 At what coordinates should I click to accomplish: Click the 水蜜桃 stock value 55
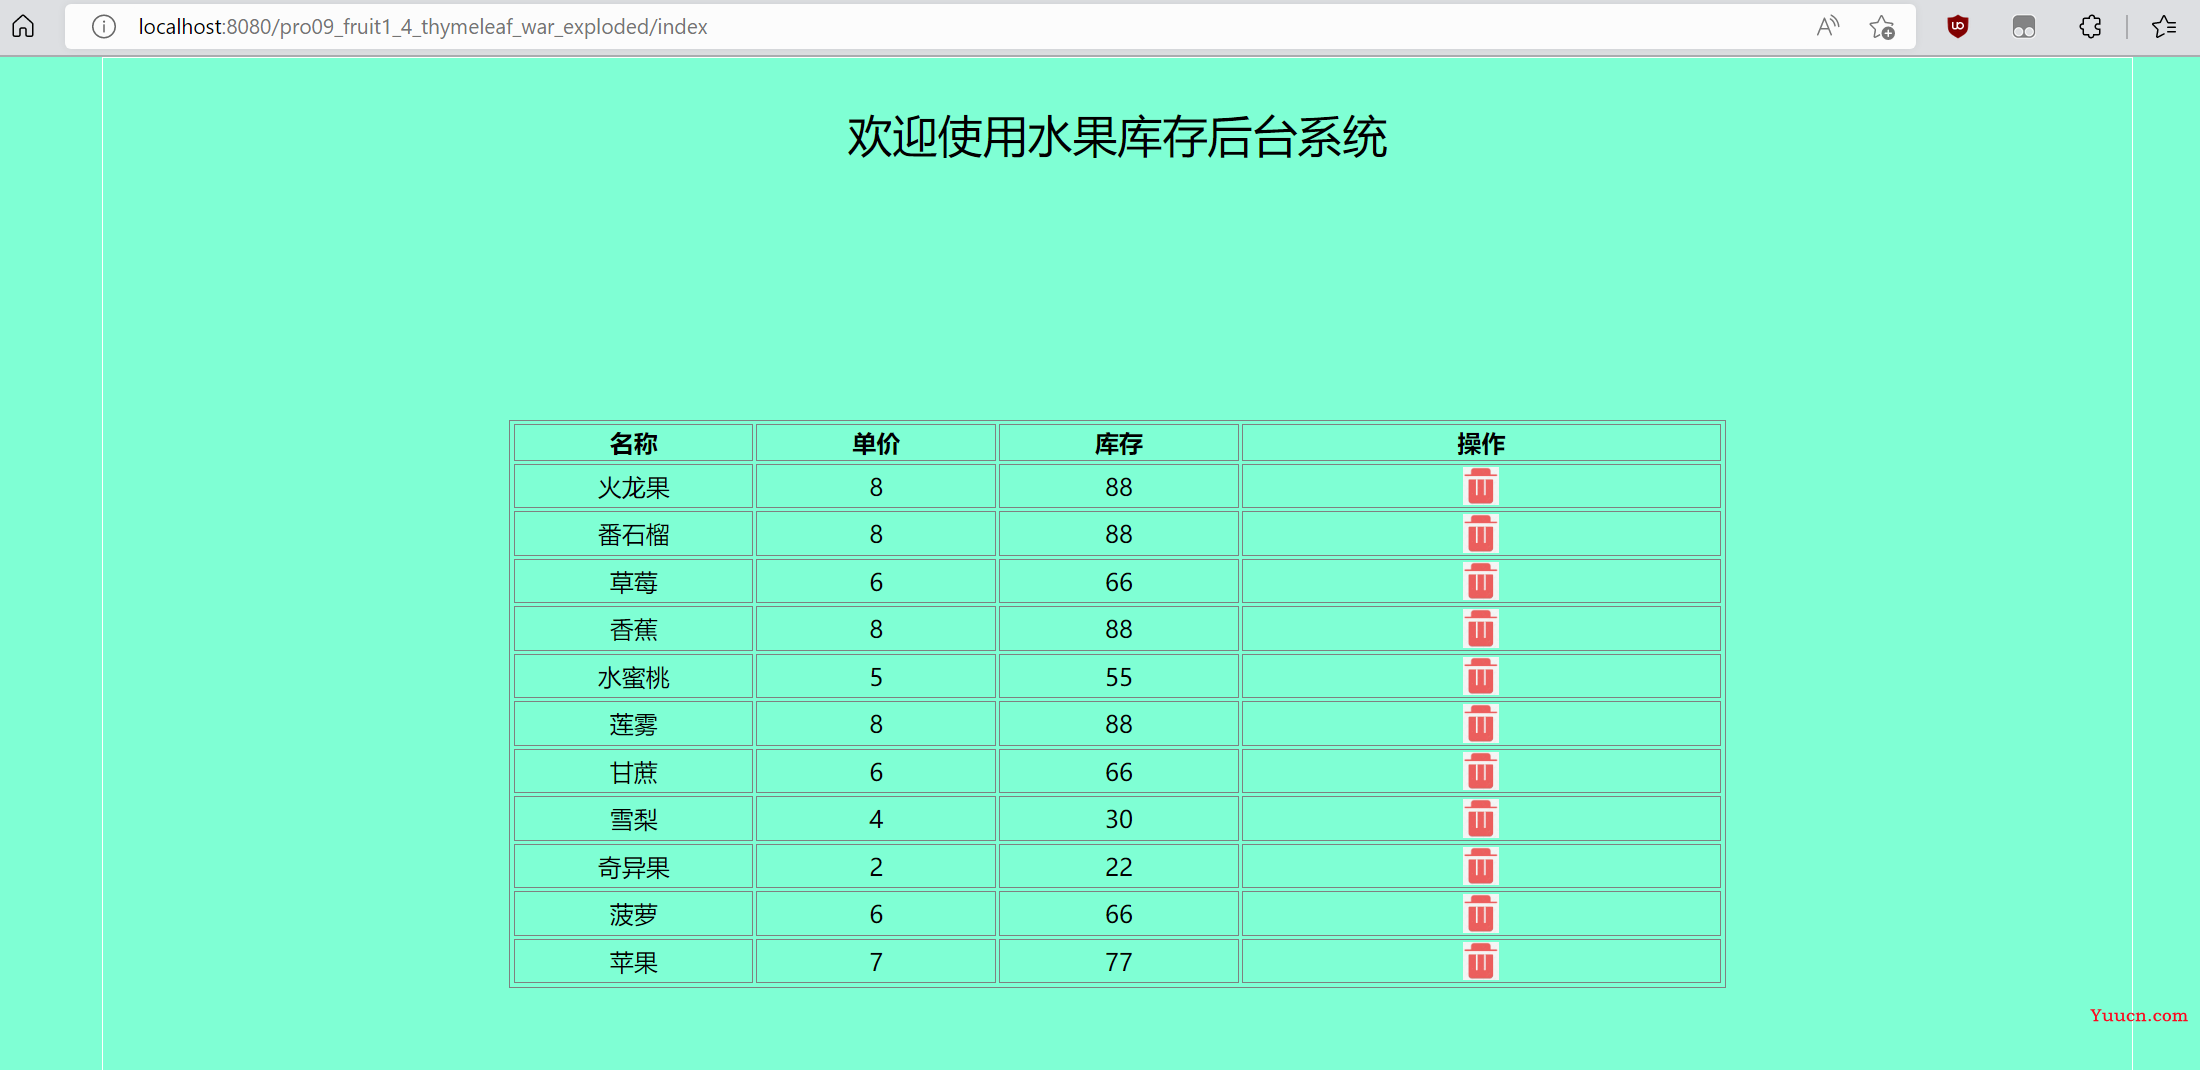click(1119, 677)
